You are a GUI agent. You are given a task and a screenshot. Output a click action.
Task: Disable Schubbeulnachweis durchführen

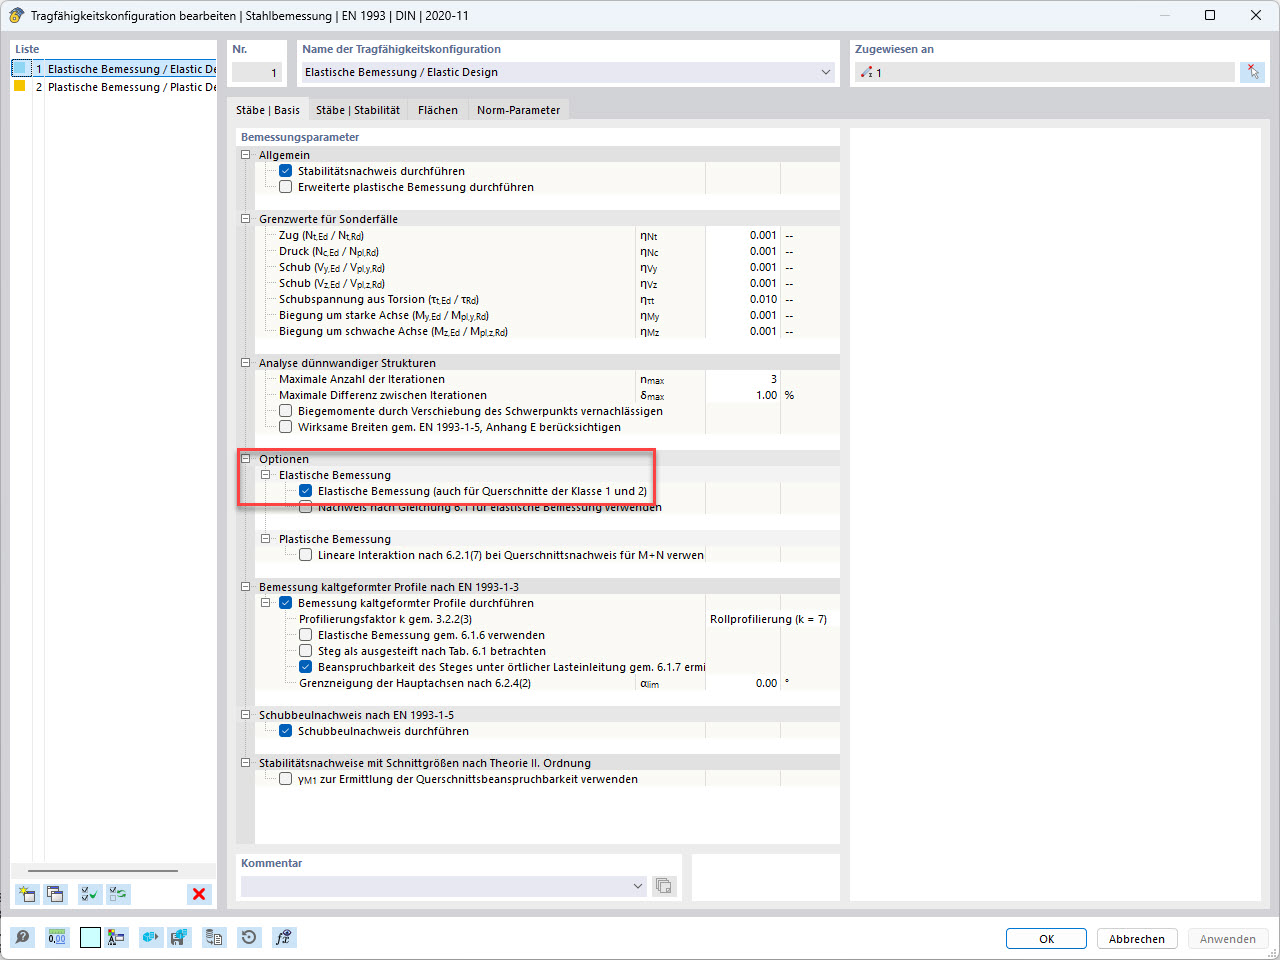click(285, 731)
